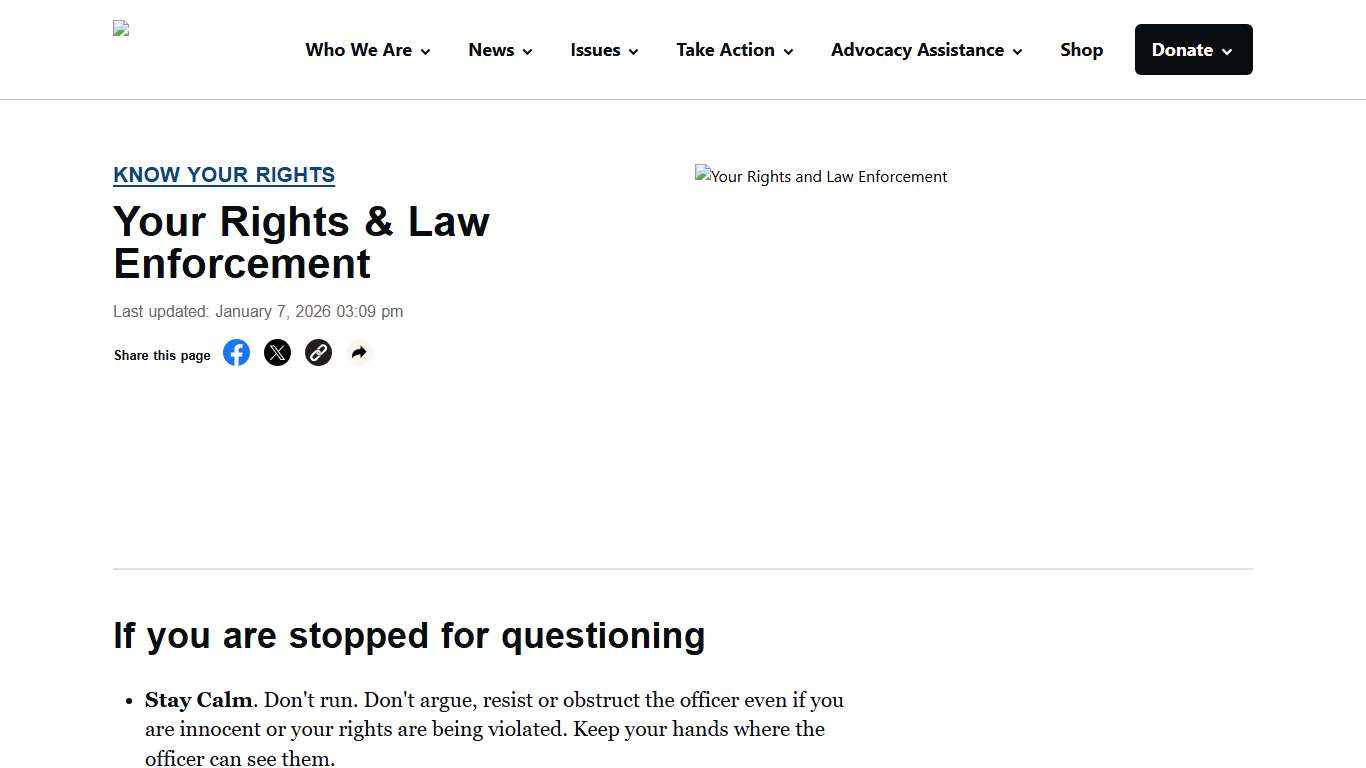Screen dimensions: 1366x768
Task: Click the Last updated timestamp text
Action: click(258, 311)
